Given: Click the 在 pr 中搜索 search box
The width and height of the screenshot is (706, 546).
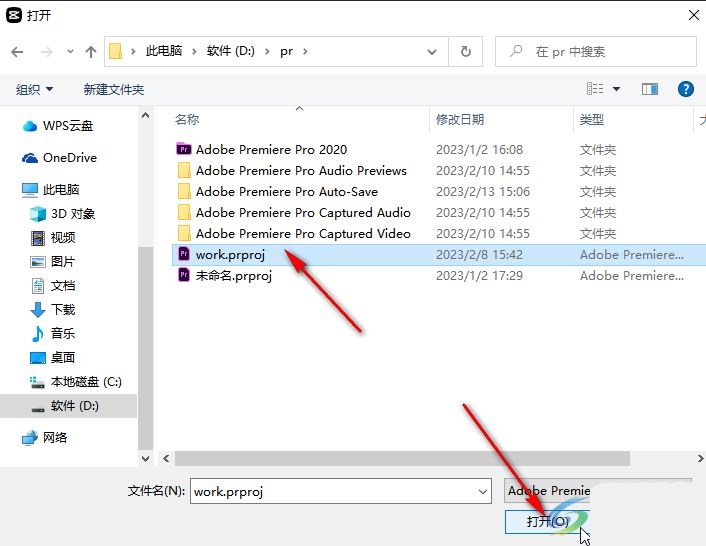Looking at the screenshot, I should pos(596,52).
